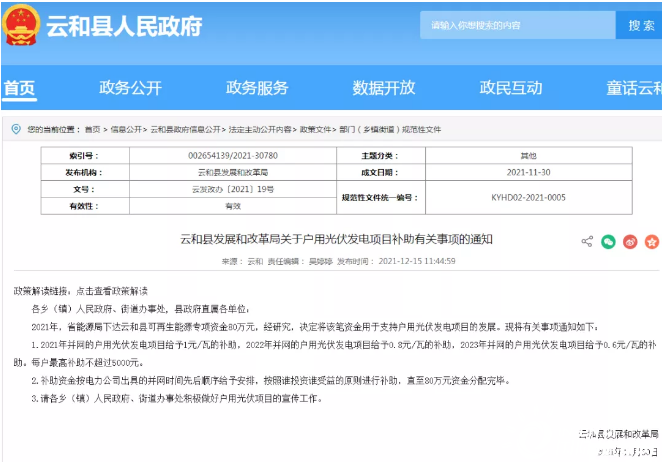Switch to the 政务服务 tab

point(257,87)
